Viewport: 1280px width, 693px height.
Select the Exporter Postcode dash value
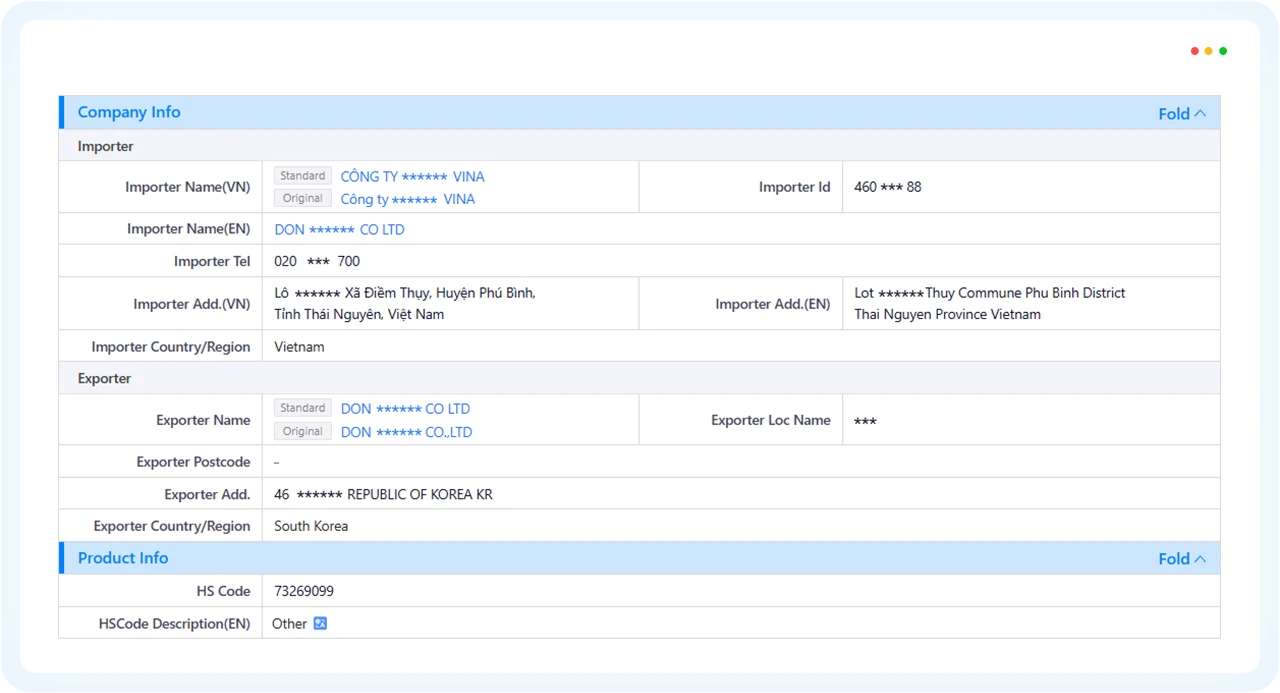point(277,462)
